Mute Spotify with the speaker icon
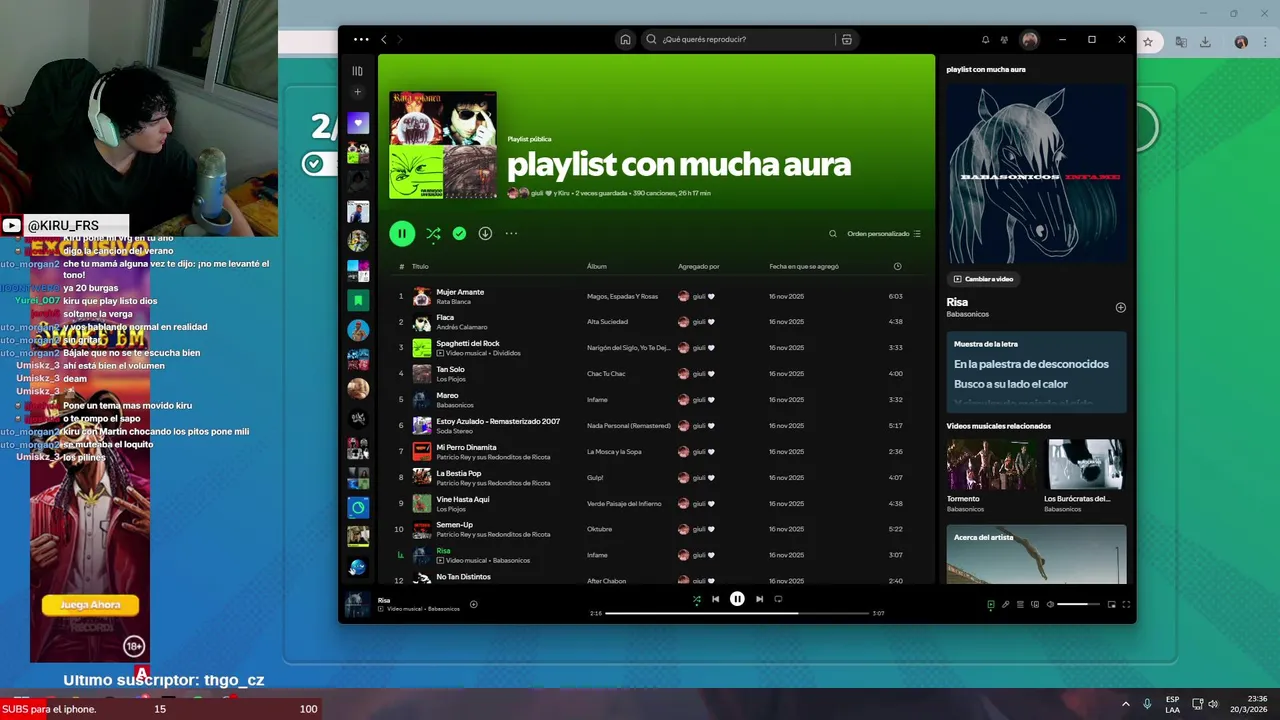Image resolution: width=1280 pixels, height=720 pixels. [x=1050, y=604]
